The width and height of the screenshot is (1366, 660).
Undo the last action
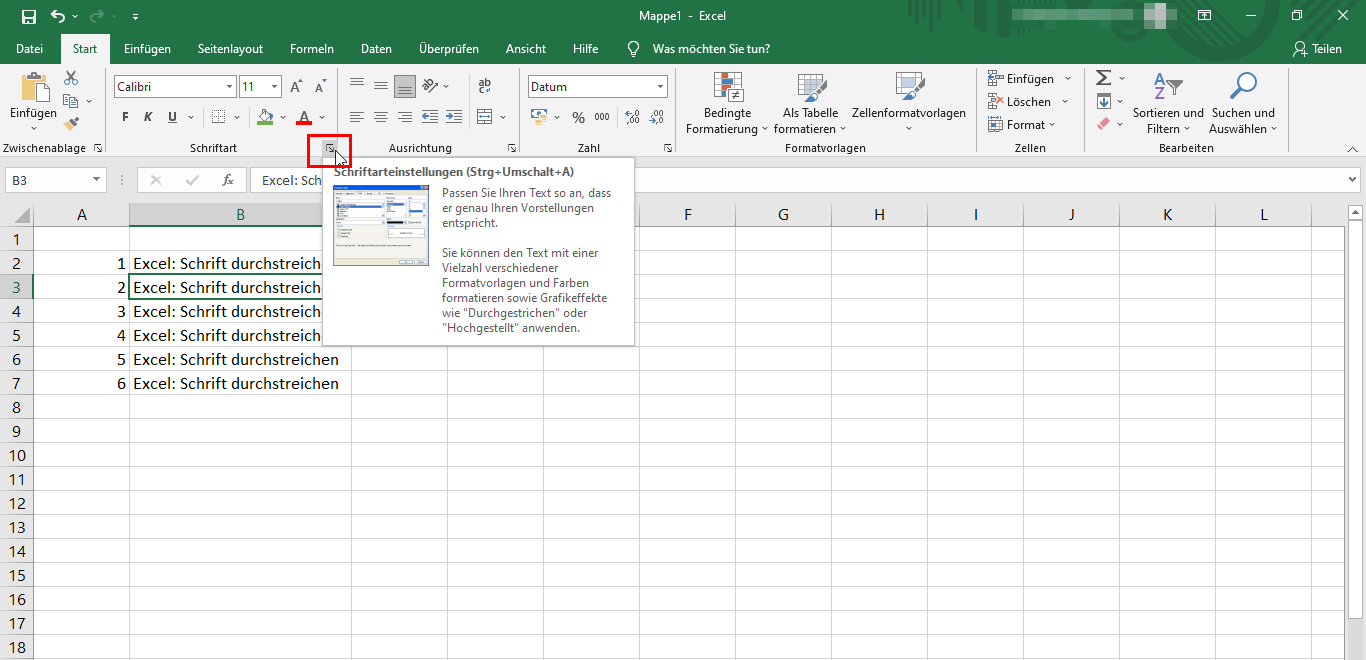[58, 16]
